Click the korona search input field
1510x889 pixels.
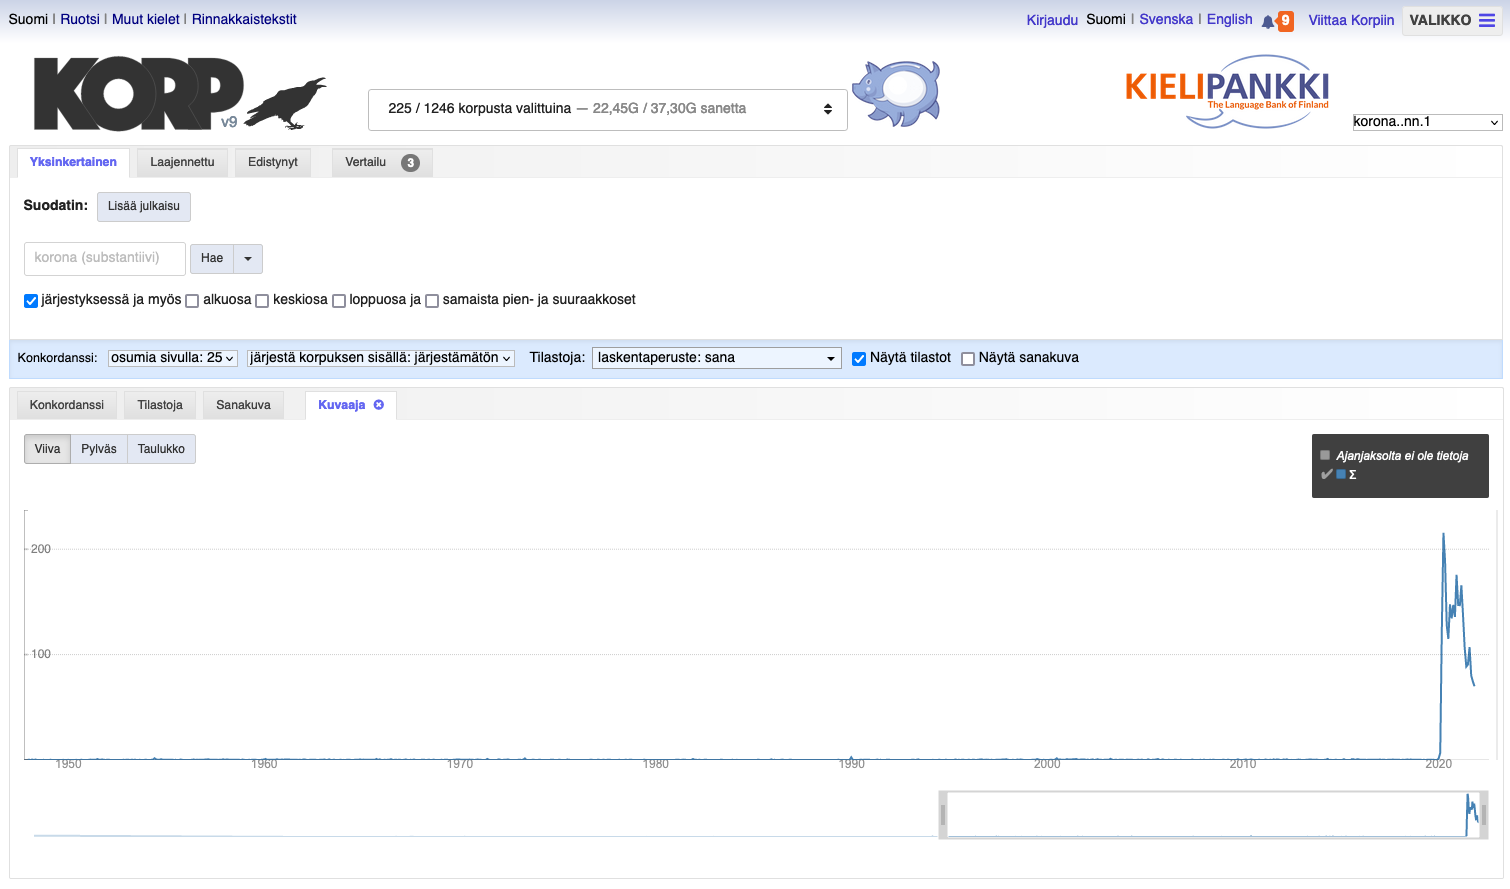click(105, 258)
